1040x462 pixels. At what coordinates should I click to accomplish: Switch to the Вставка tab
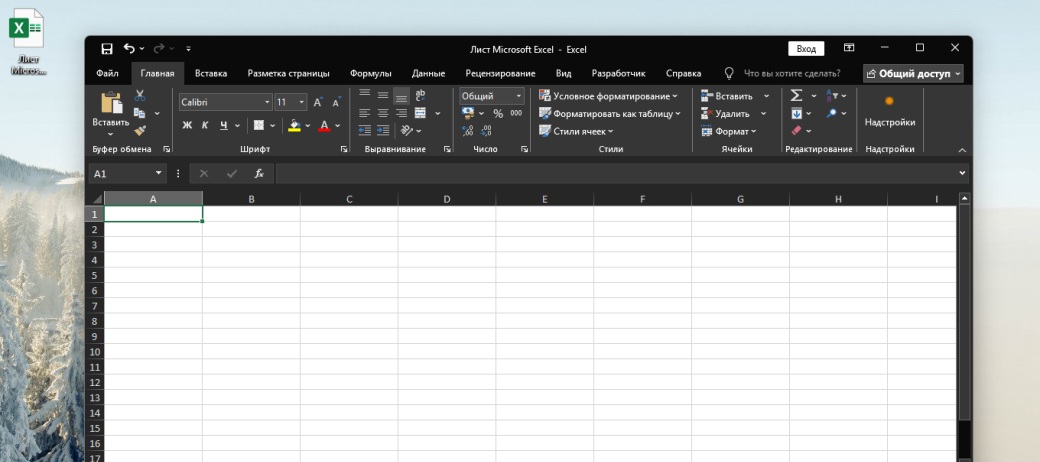pyautogui.click(x=210, y=73)
